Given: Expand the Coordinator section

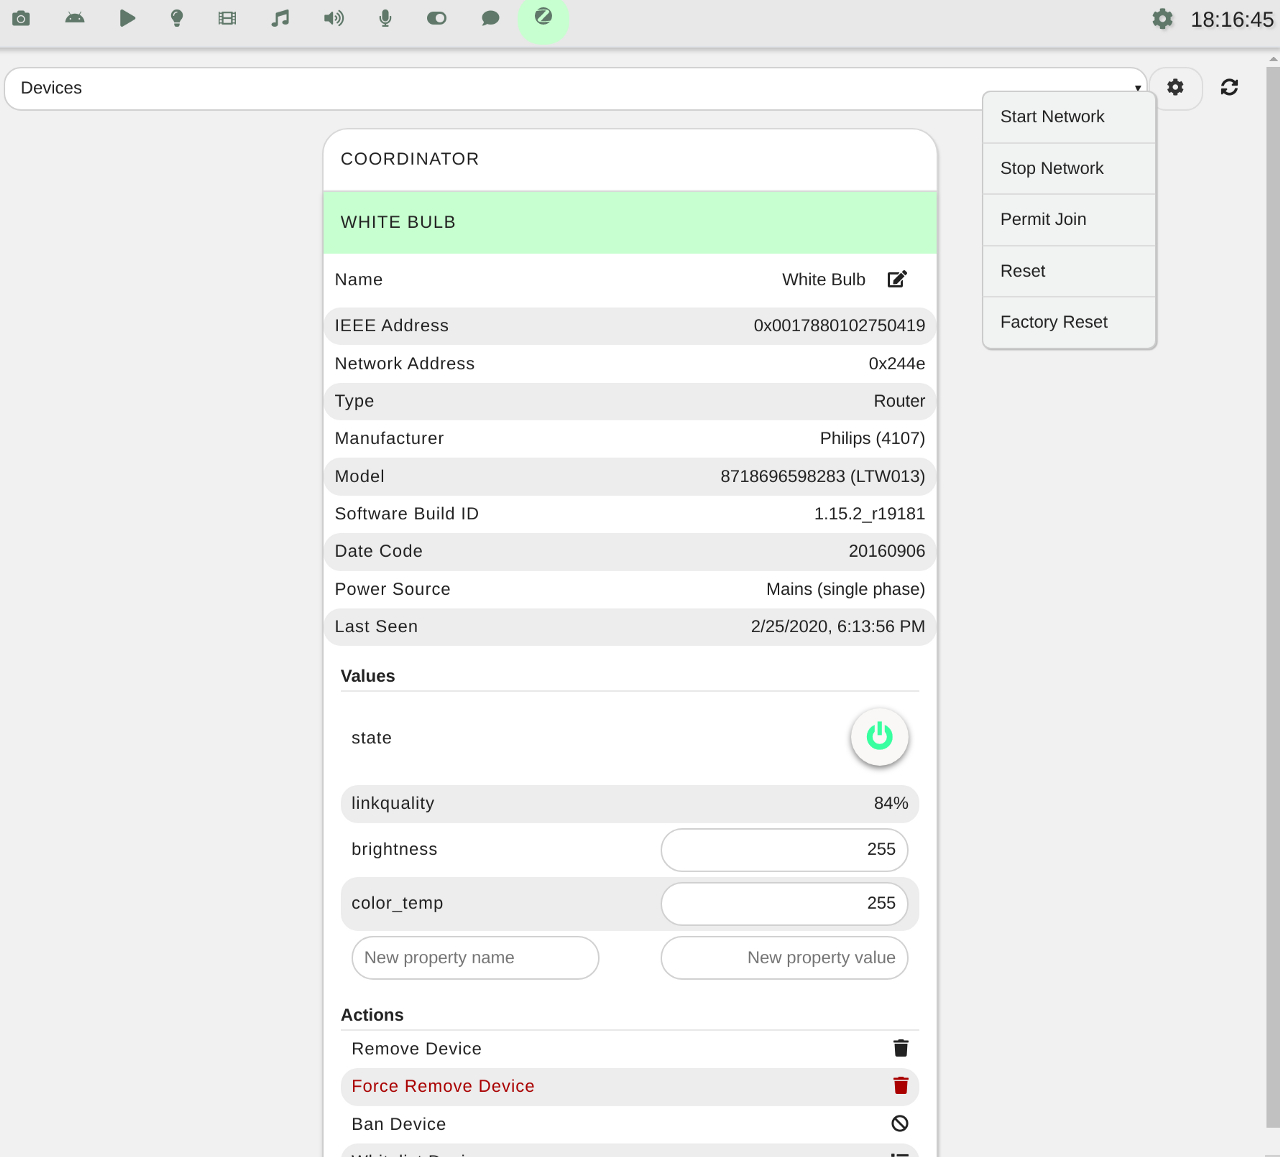Looking at the screenshot, I should (630, 159).
